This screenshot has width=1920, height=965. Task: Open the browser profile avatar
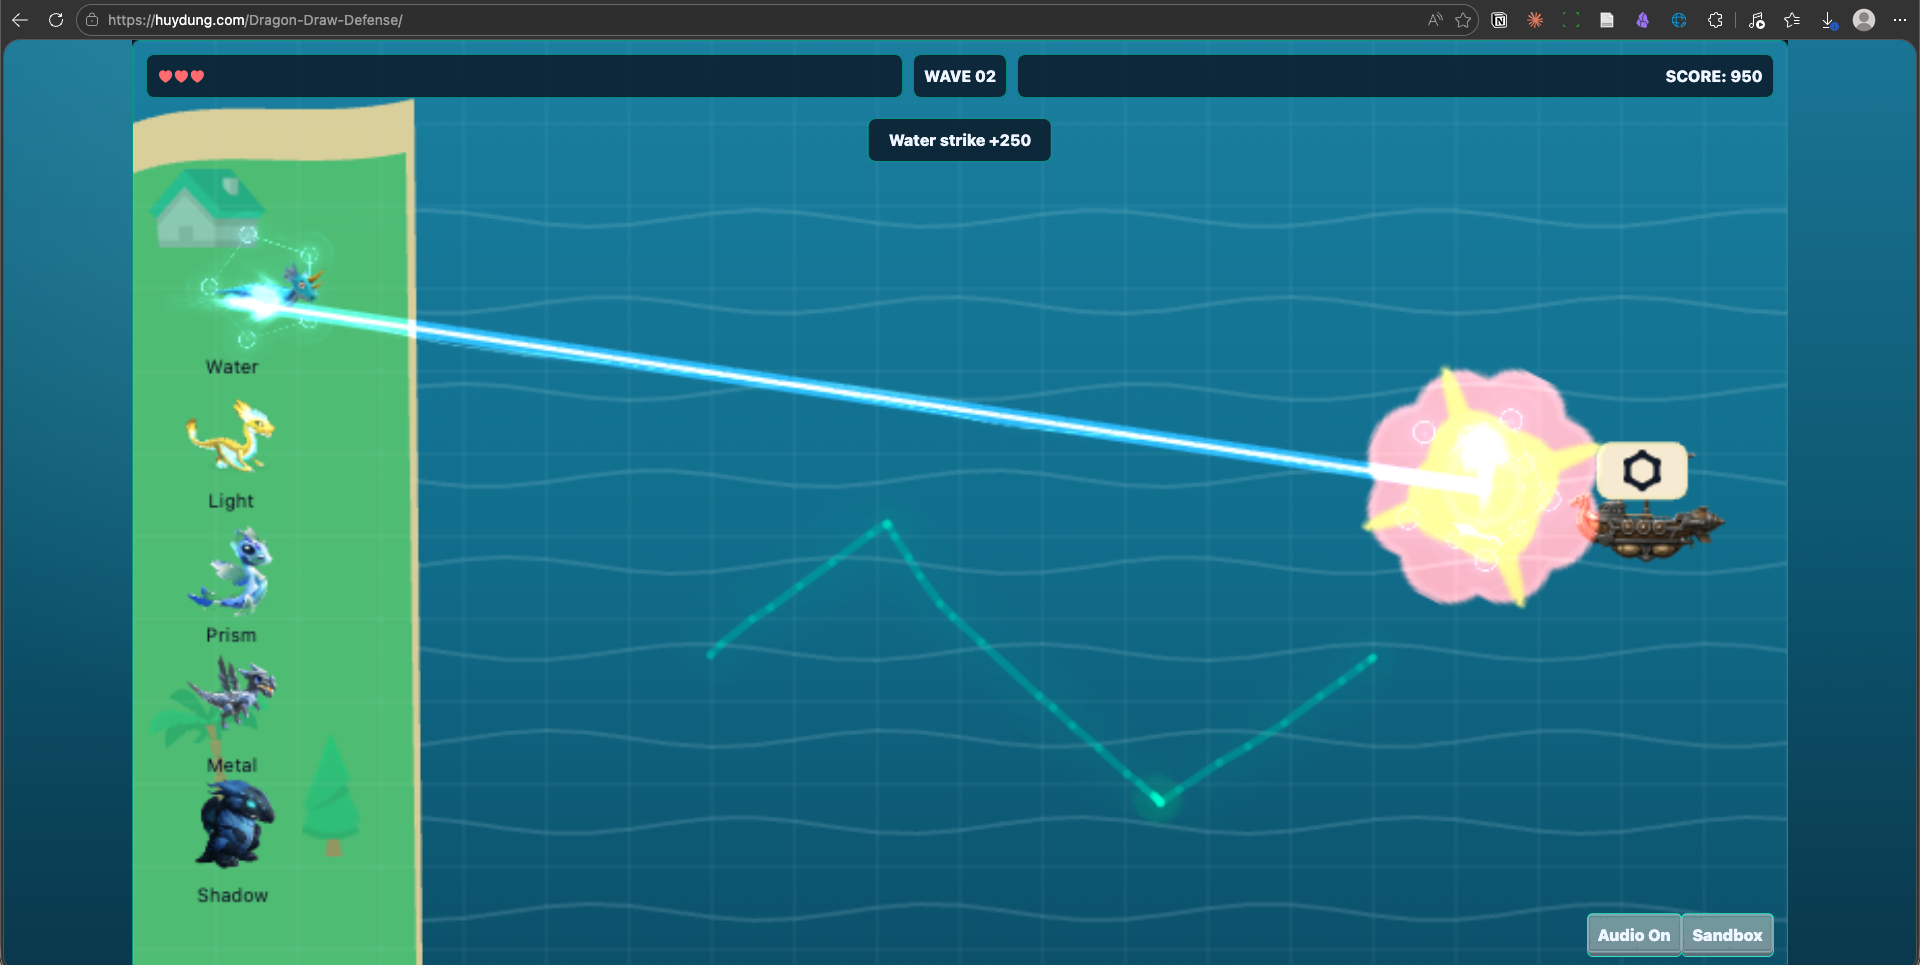click(x=1864, y=20)
